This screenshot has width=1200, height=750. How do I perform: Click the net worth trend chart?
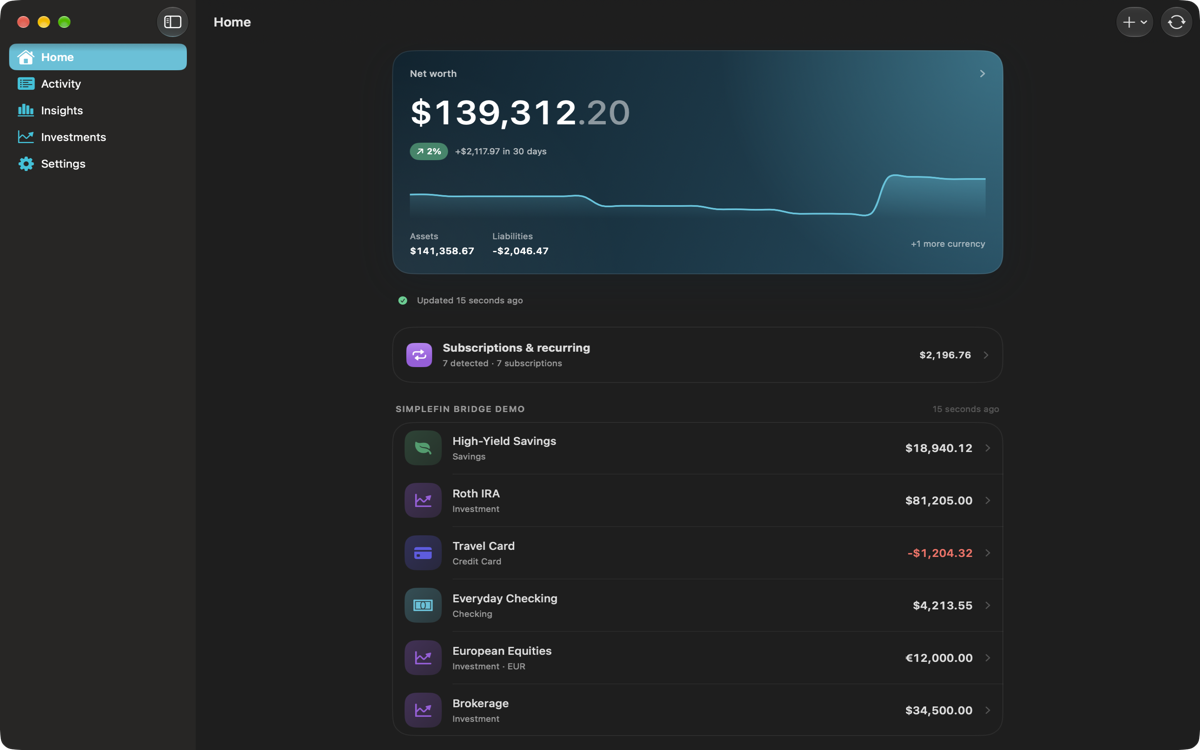click(697, 195)
